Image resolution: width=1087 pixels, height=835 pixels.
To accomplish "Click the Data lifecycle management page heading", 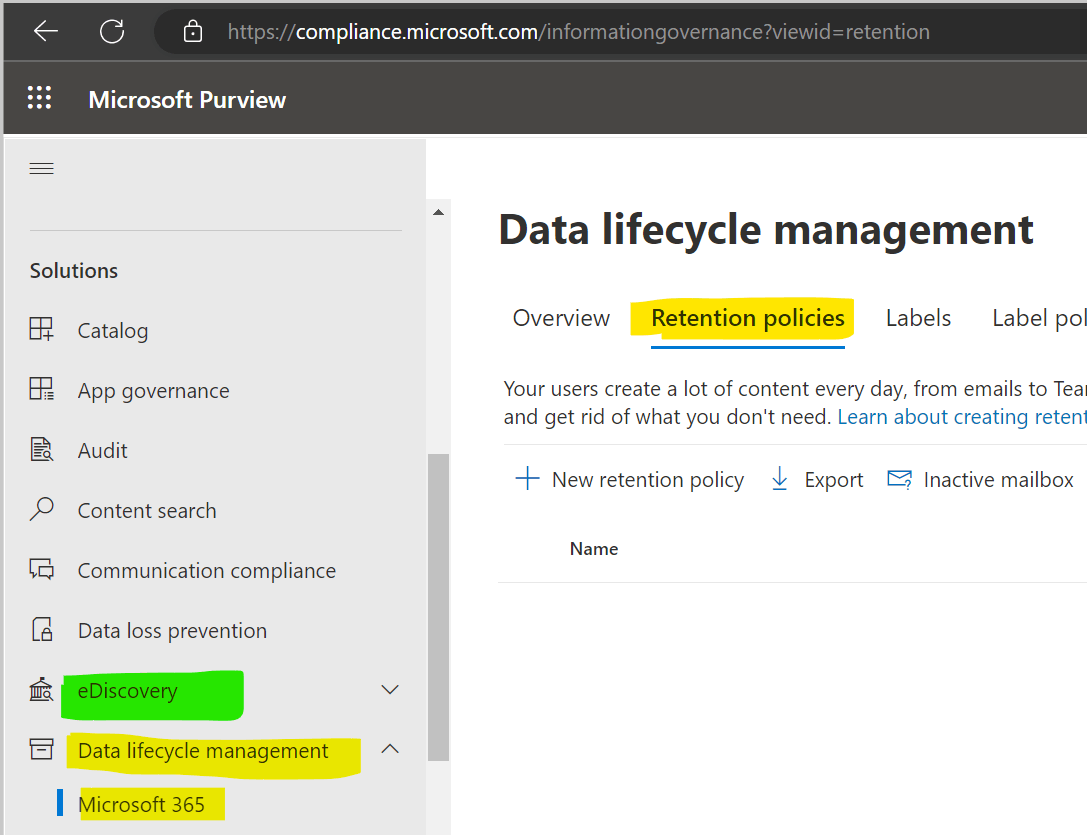I will click(766, 230).
